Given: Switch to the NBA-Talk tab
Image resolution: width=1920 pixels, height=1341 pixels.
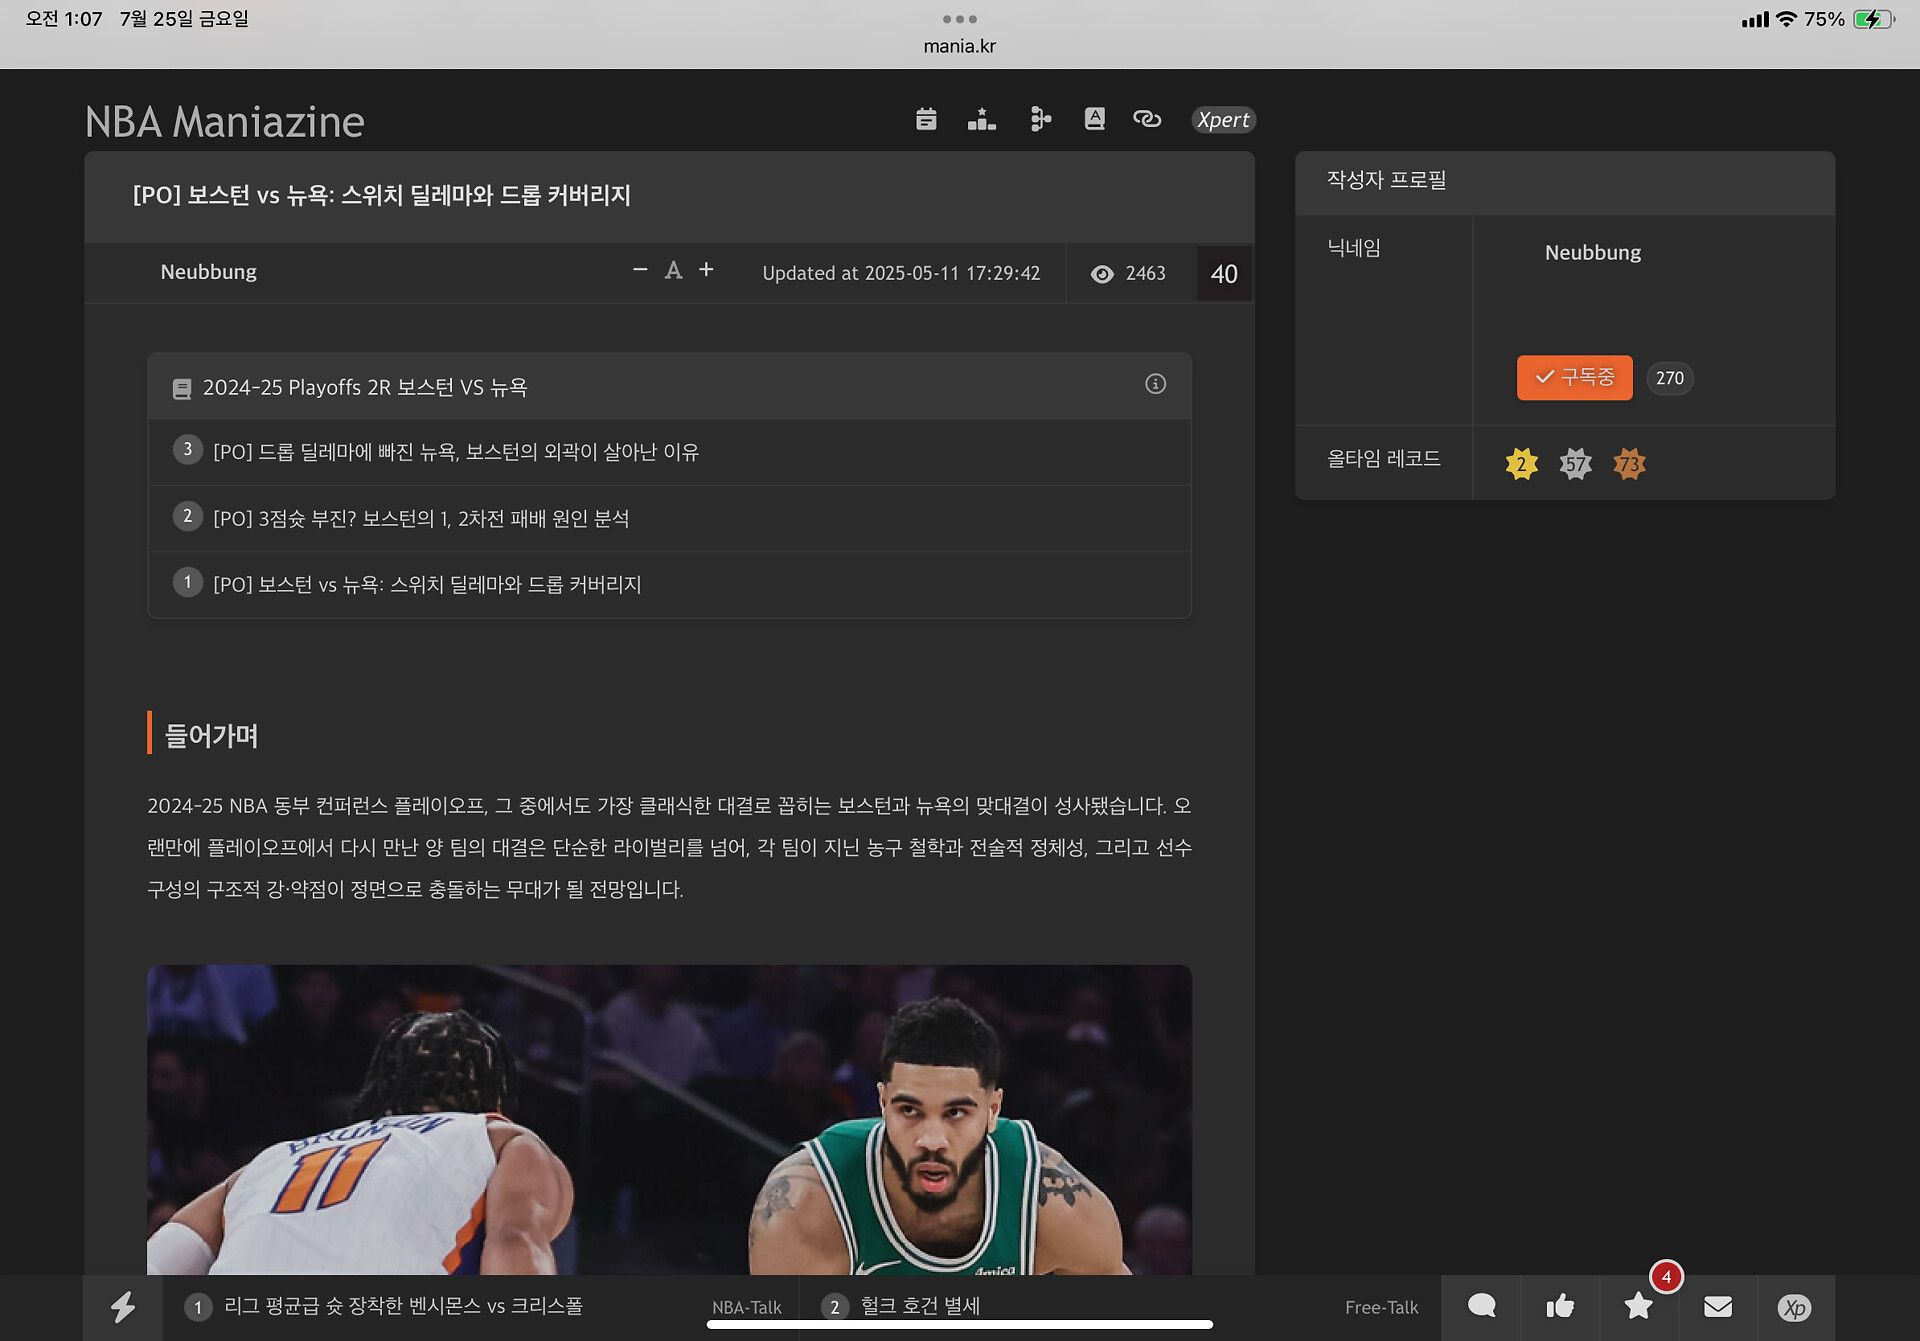Looking at the screenshot, I should (746, 1307).
